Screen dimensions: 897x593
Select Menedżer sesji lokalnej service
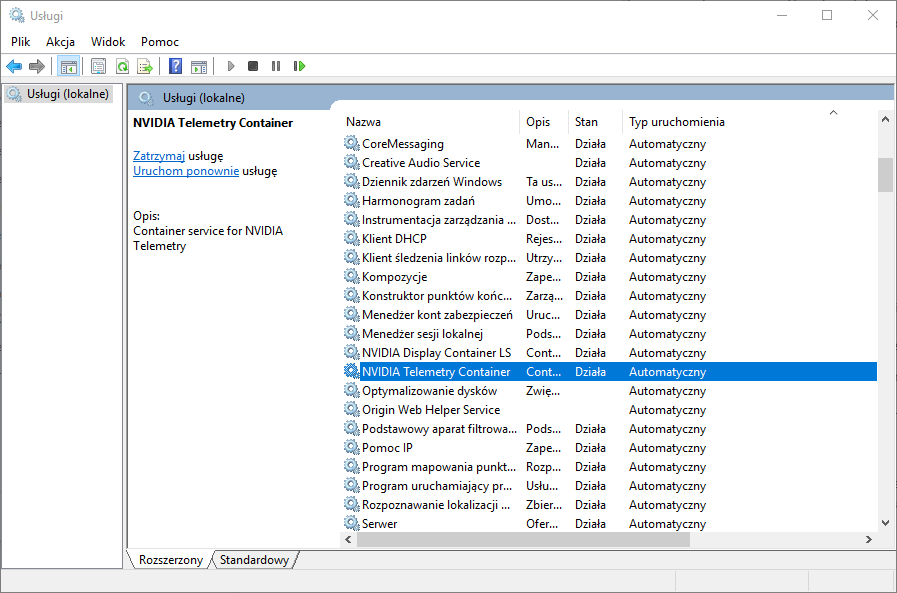tap(610, 334)
